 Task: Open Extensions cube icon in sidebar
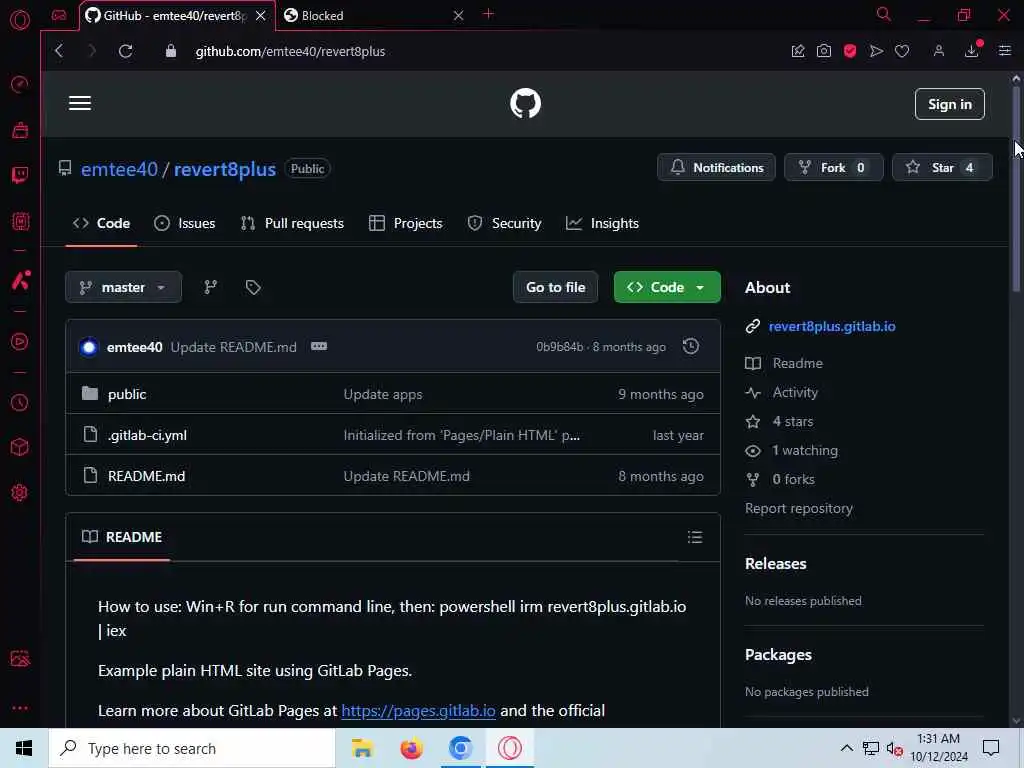tap(20, 447)
